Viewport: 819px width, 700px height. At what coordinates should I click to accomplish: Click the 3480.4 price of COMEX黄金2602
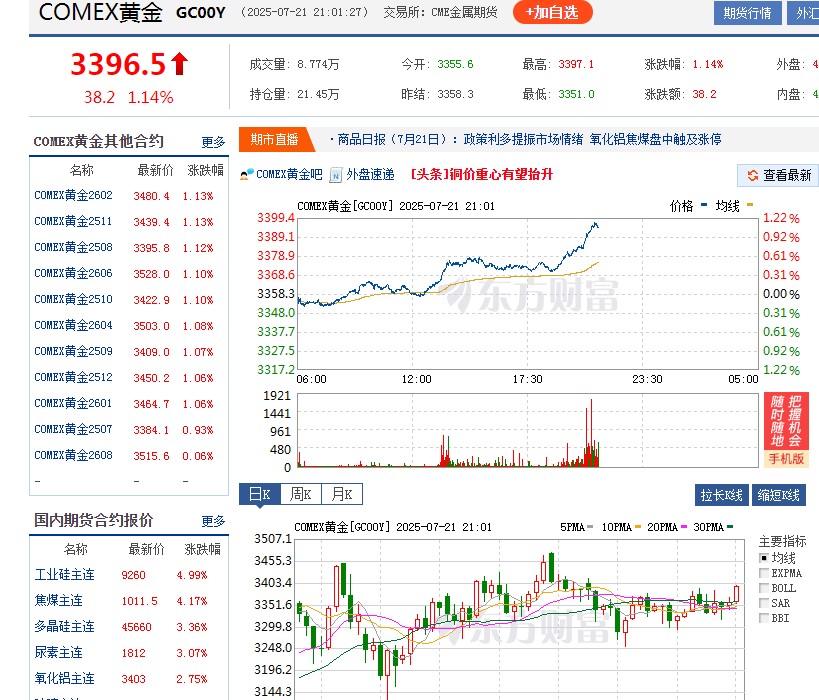click(x=151, y=196)
